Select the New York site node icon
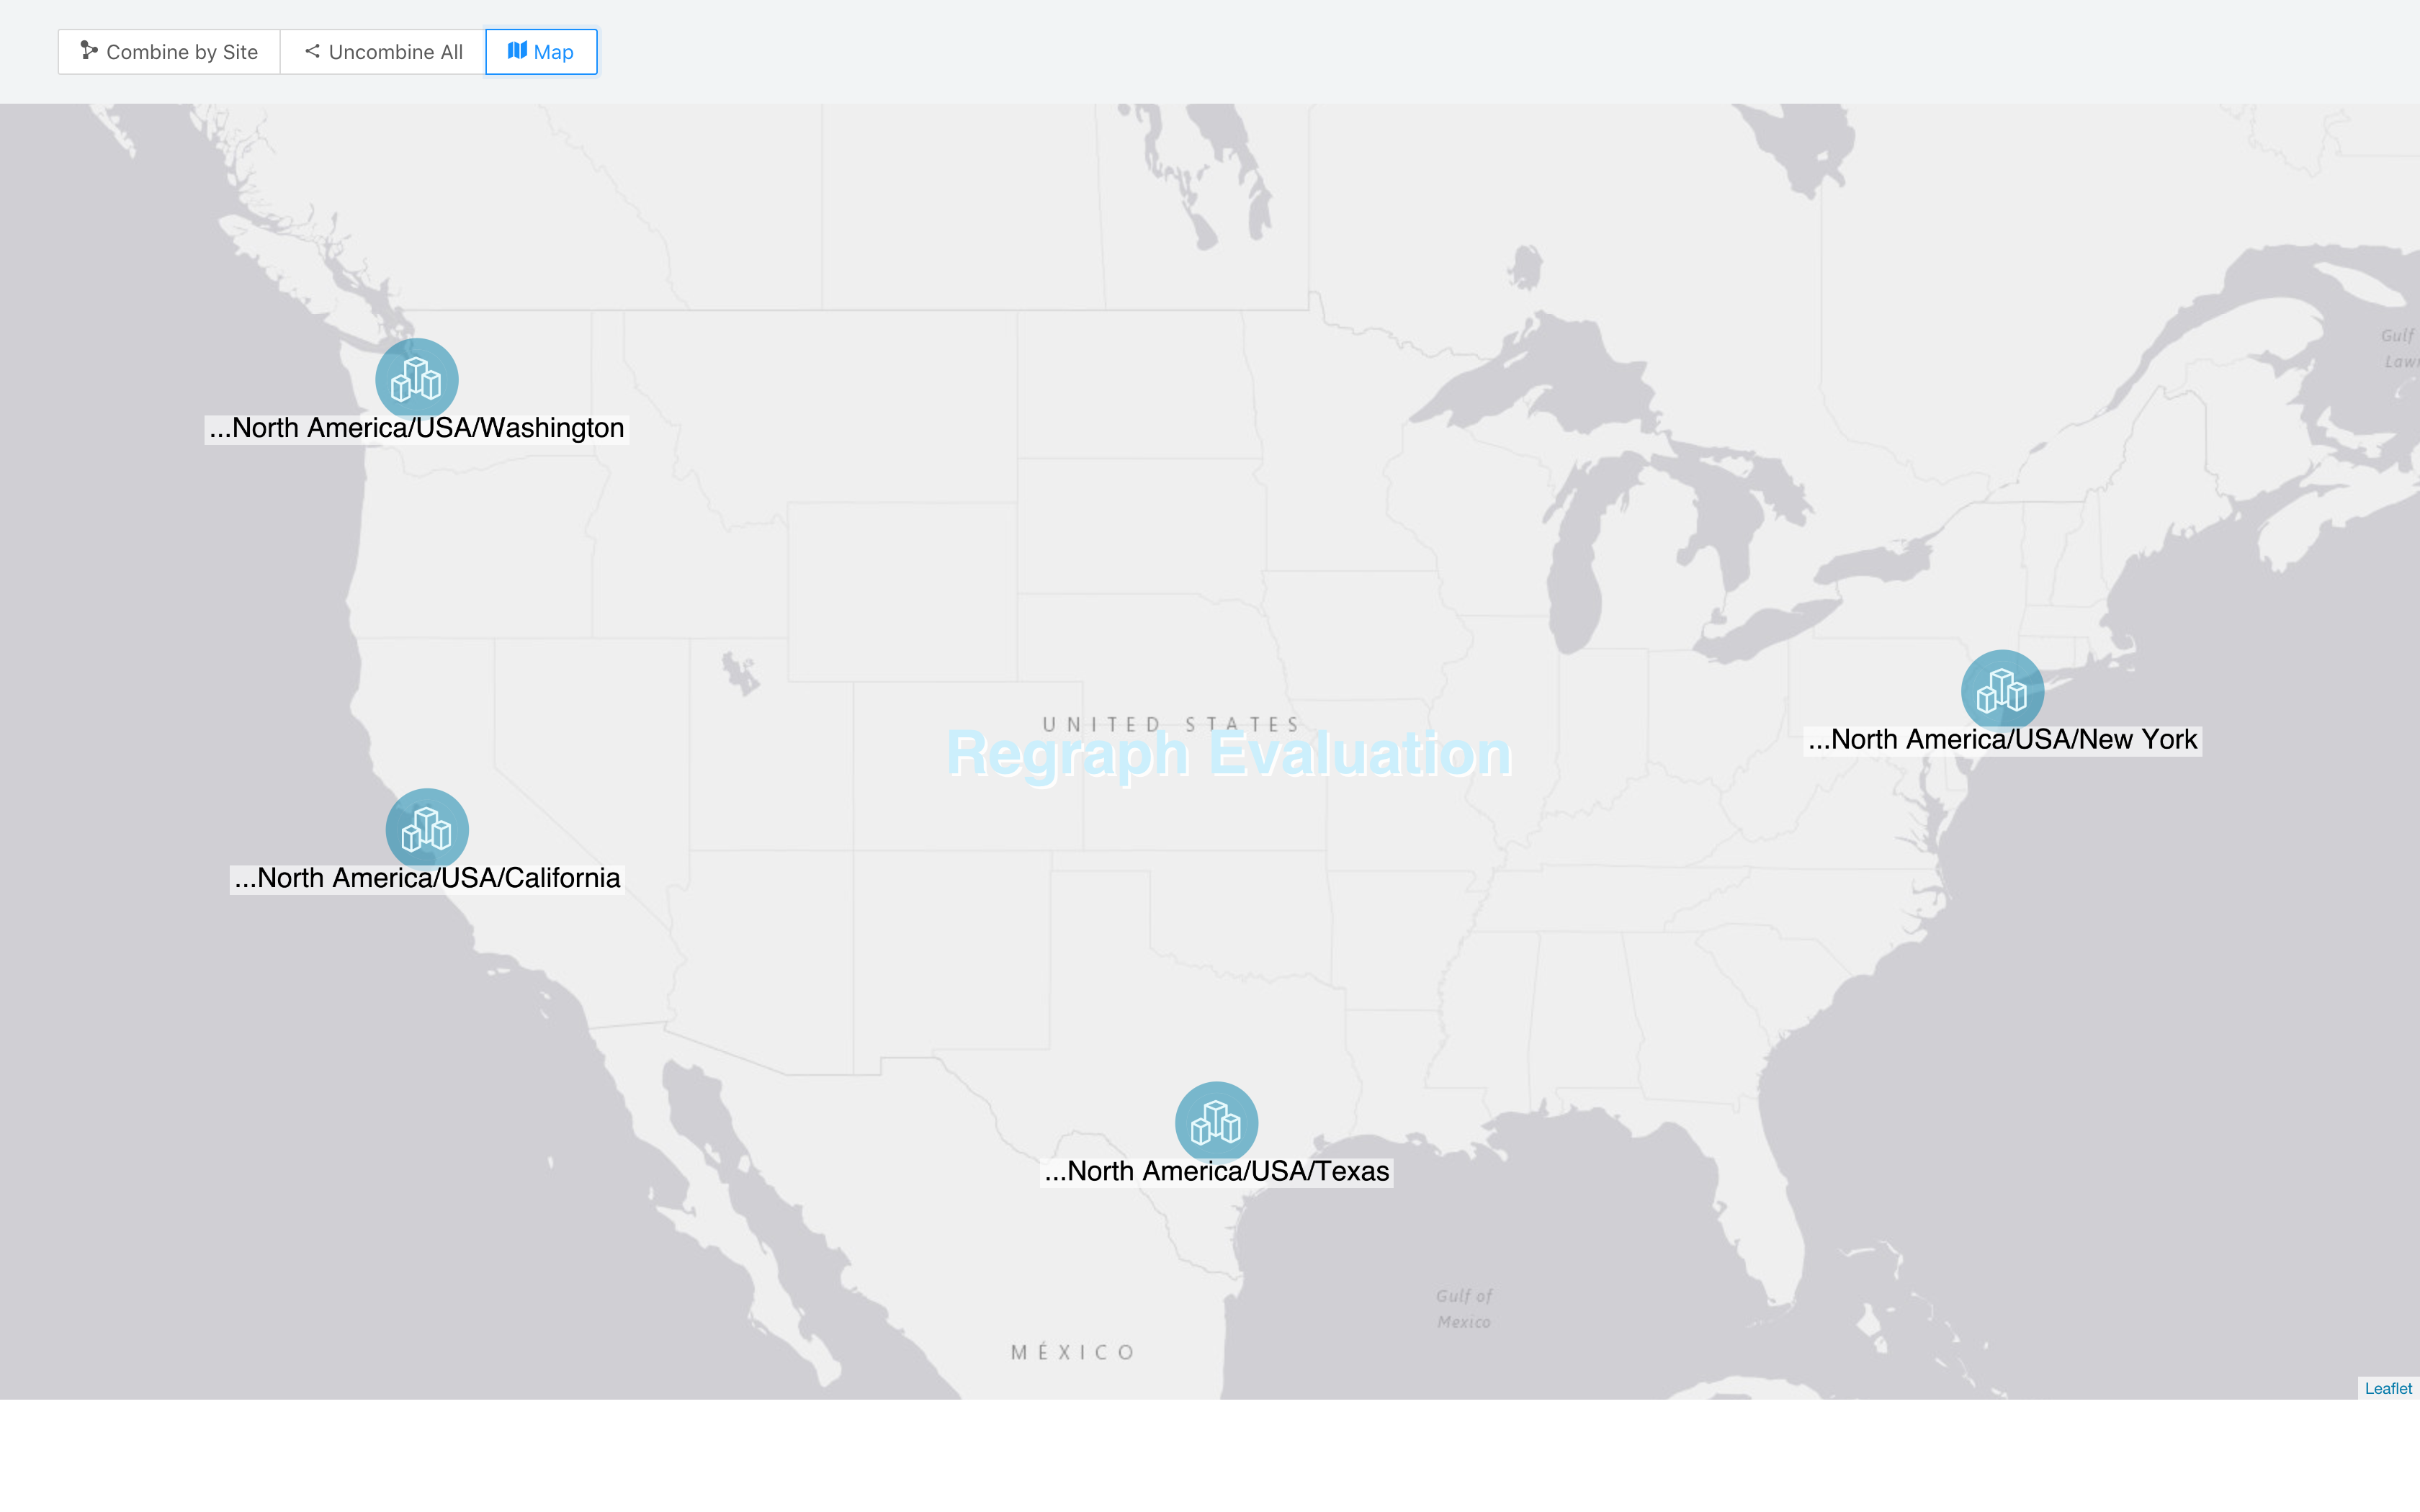 click(x=2002, y=691)
